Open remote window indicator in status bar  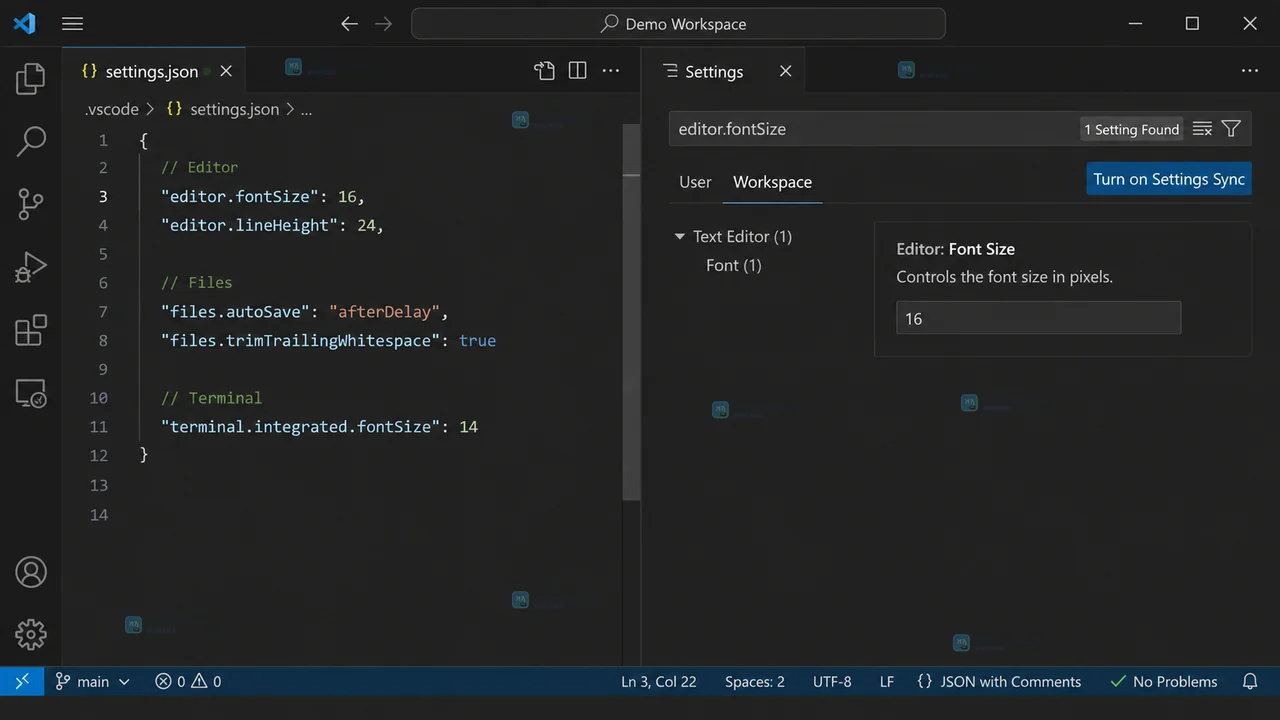click(x=22, y=681)
